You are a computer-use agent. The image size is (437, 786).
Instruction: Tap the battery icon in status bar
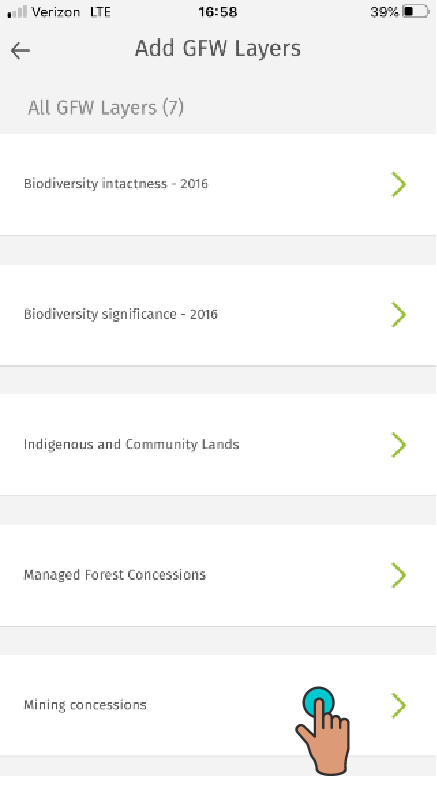(415, 11)
